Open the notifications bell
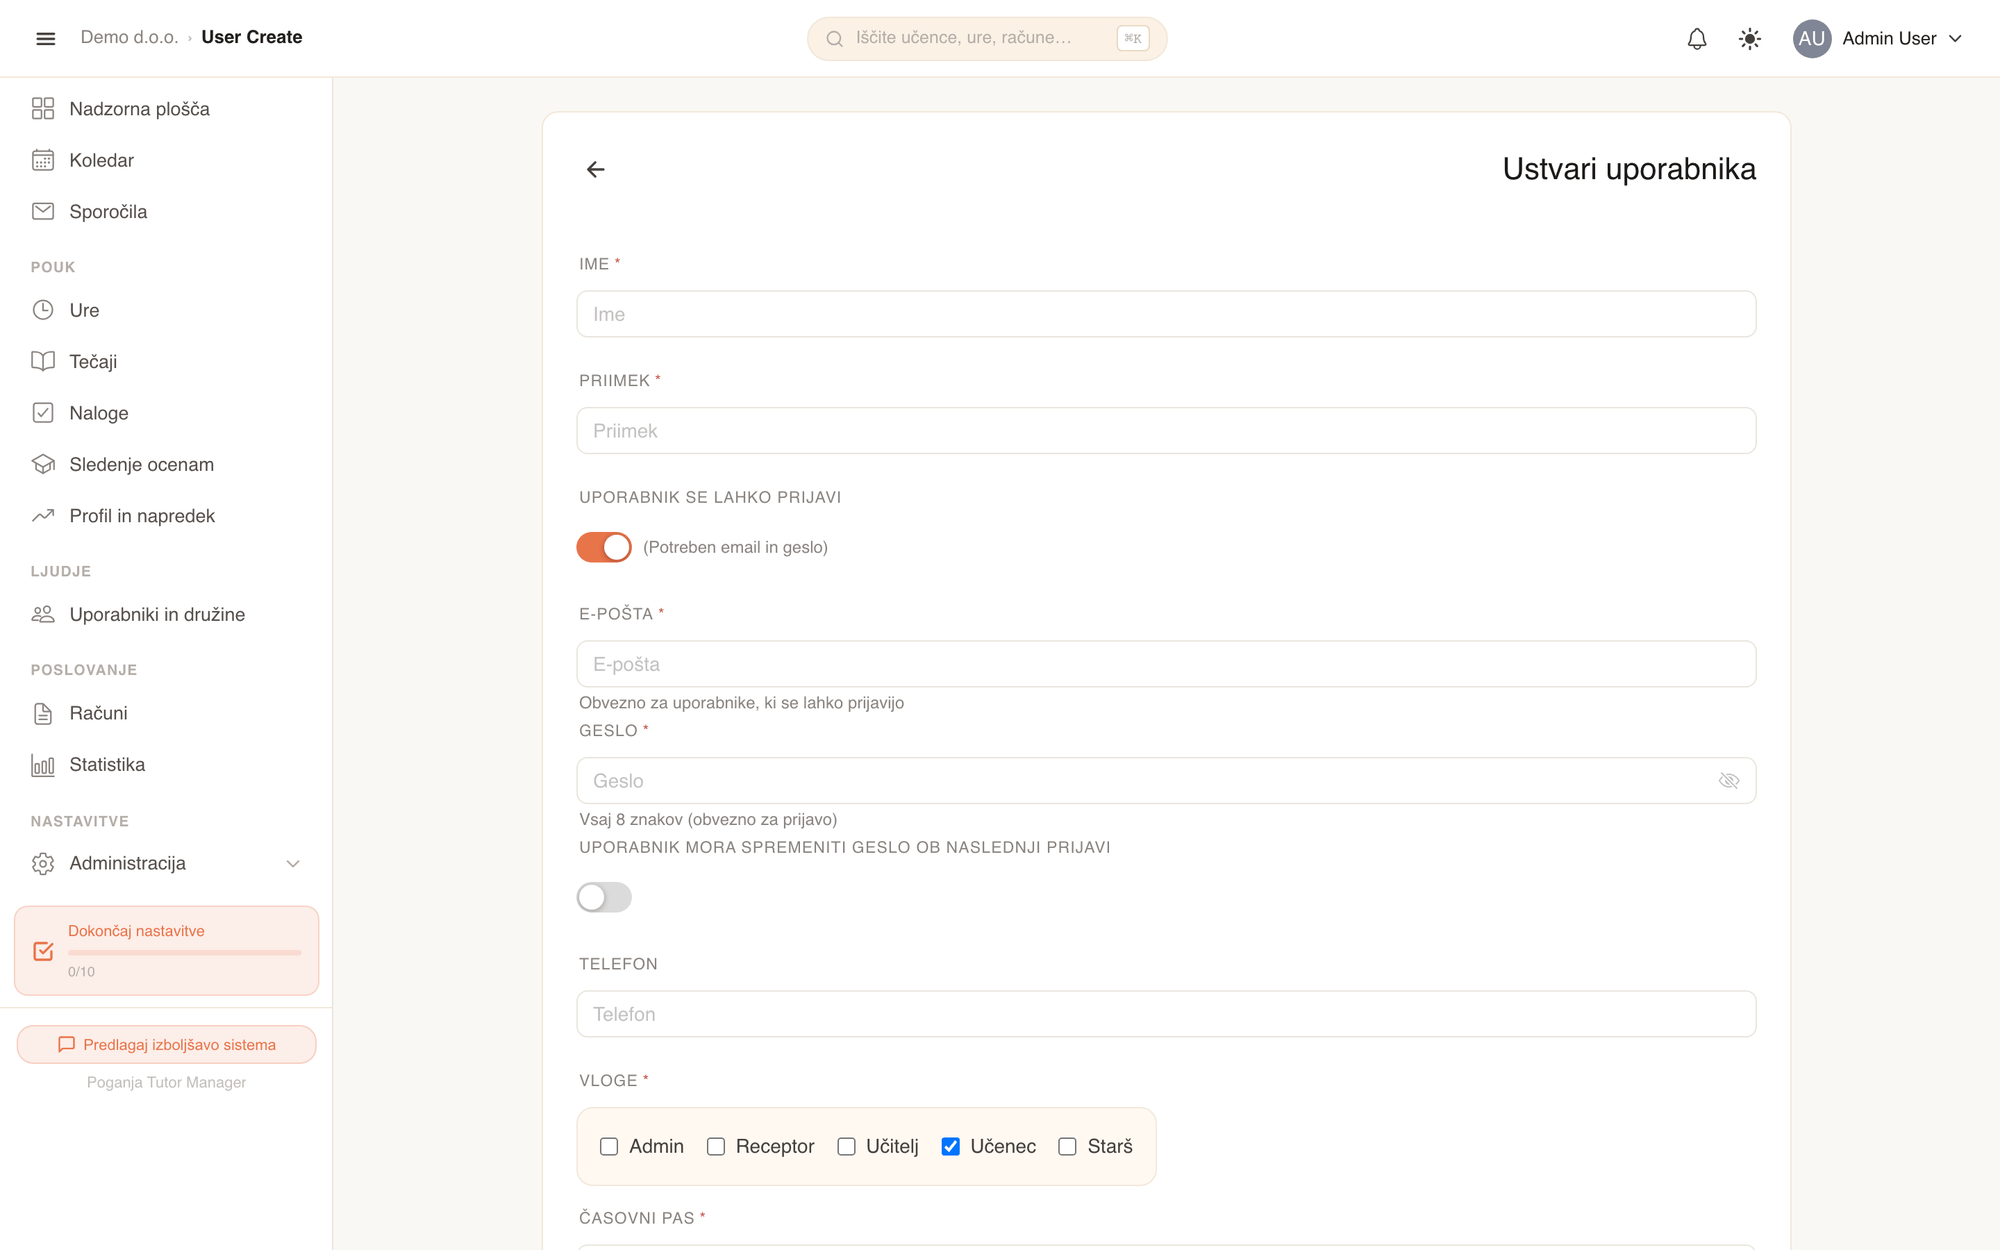This screenshot has width=2000, height=1250. pos(1697,39)
